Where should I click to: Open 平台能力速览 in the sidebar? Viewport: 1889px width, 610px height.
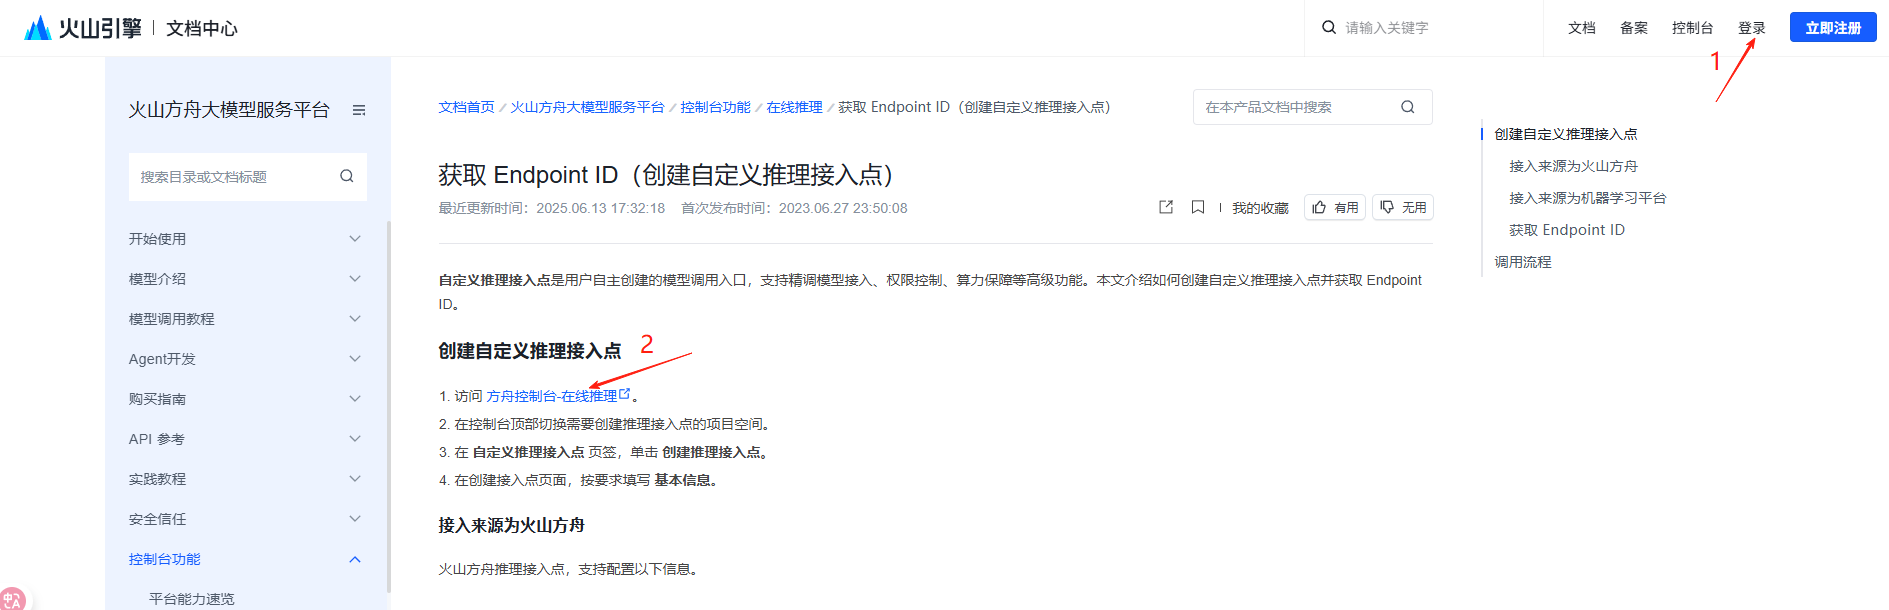[x=191, y=599]
